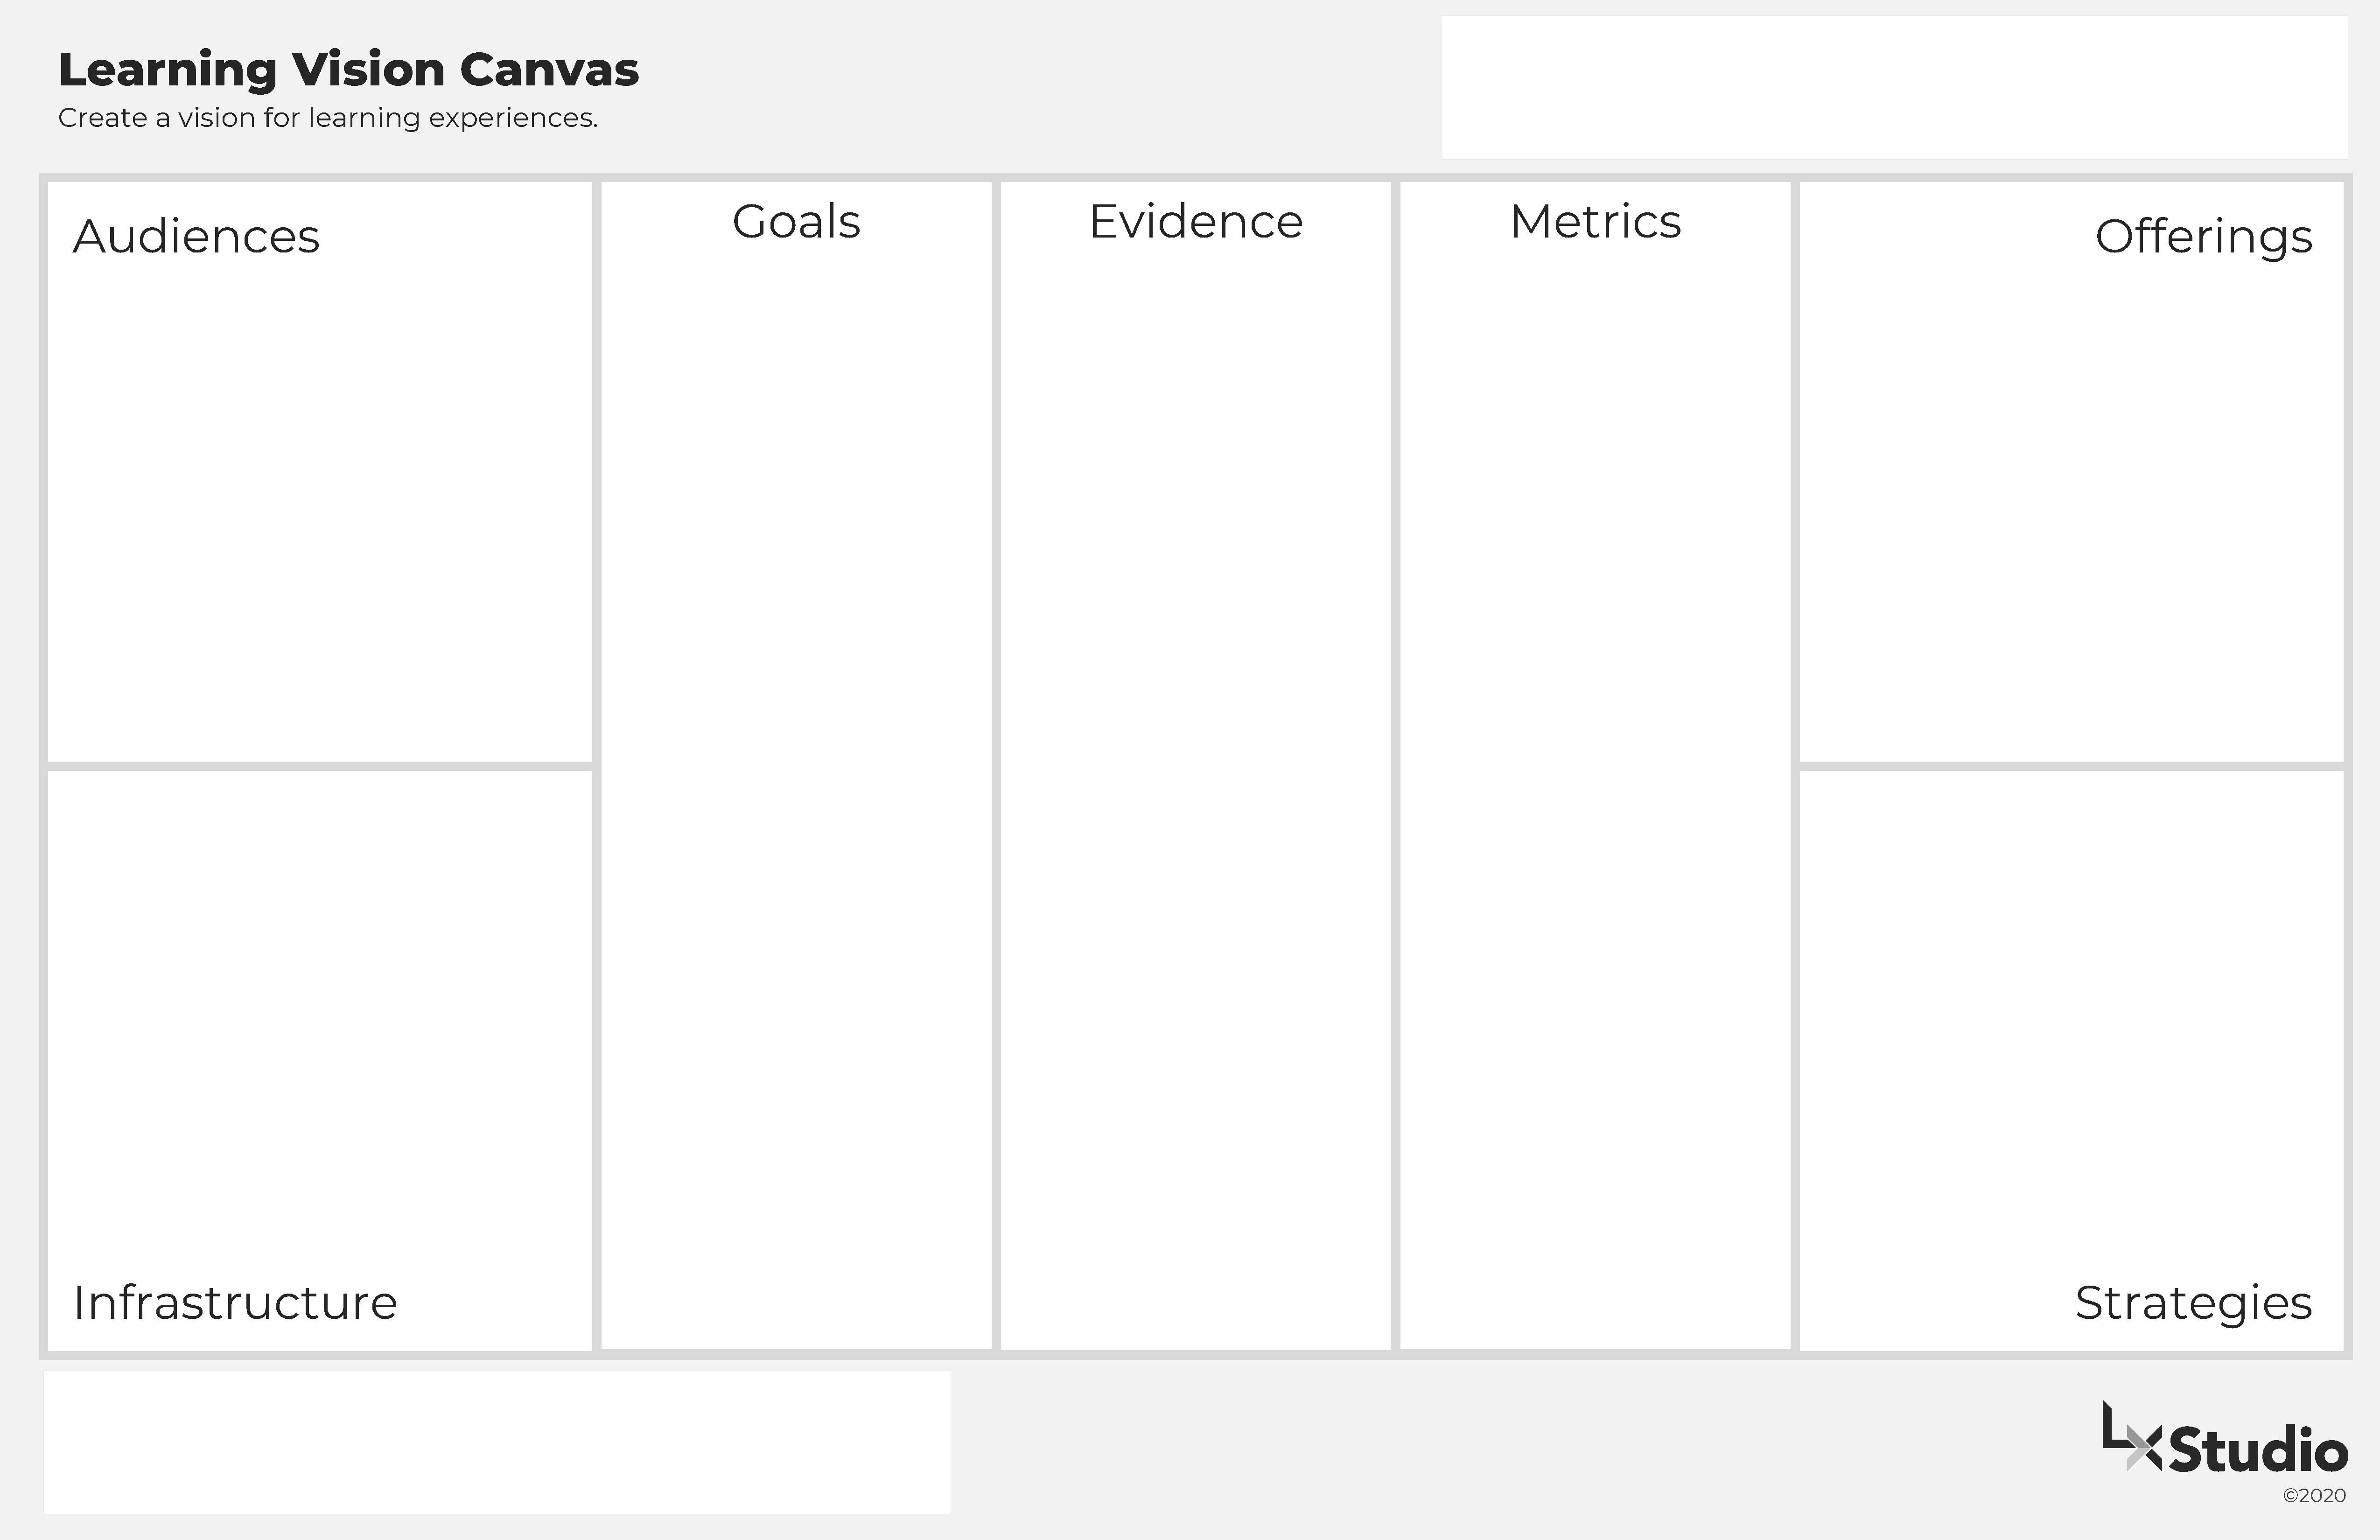Select the Goals column heading

tap(796, 222)
